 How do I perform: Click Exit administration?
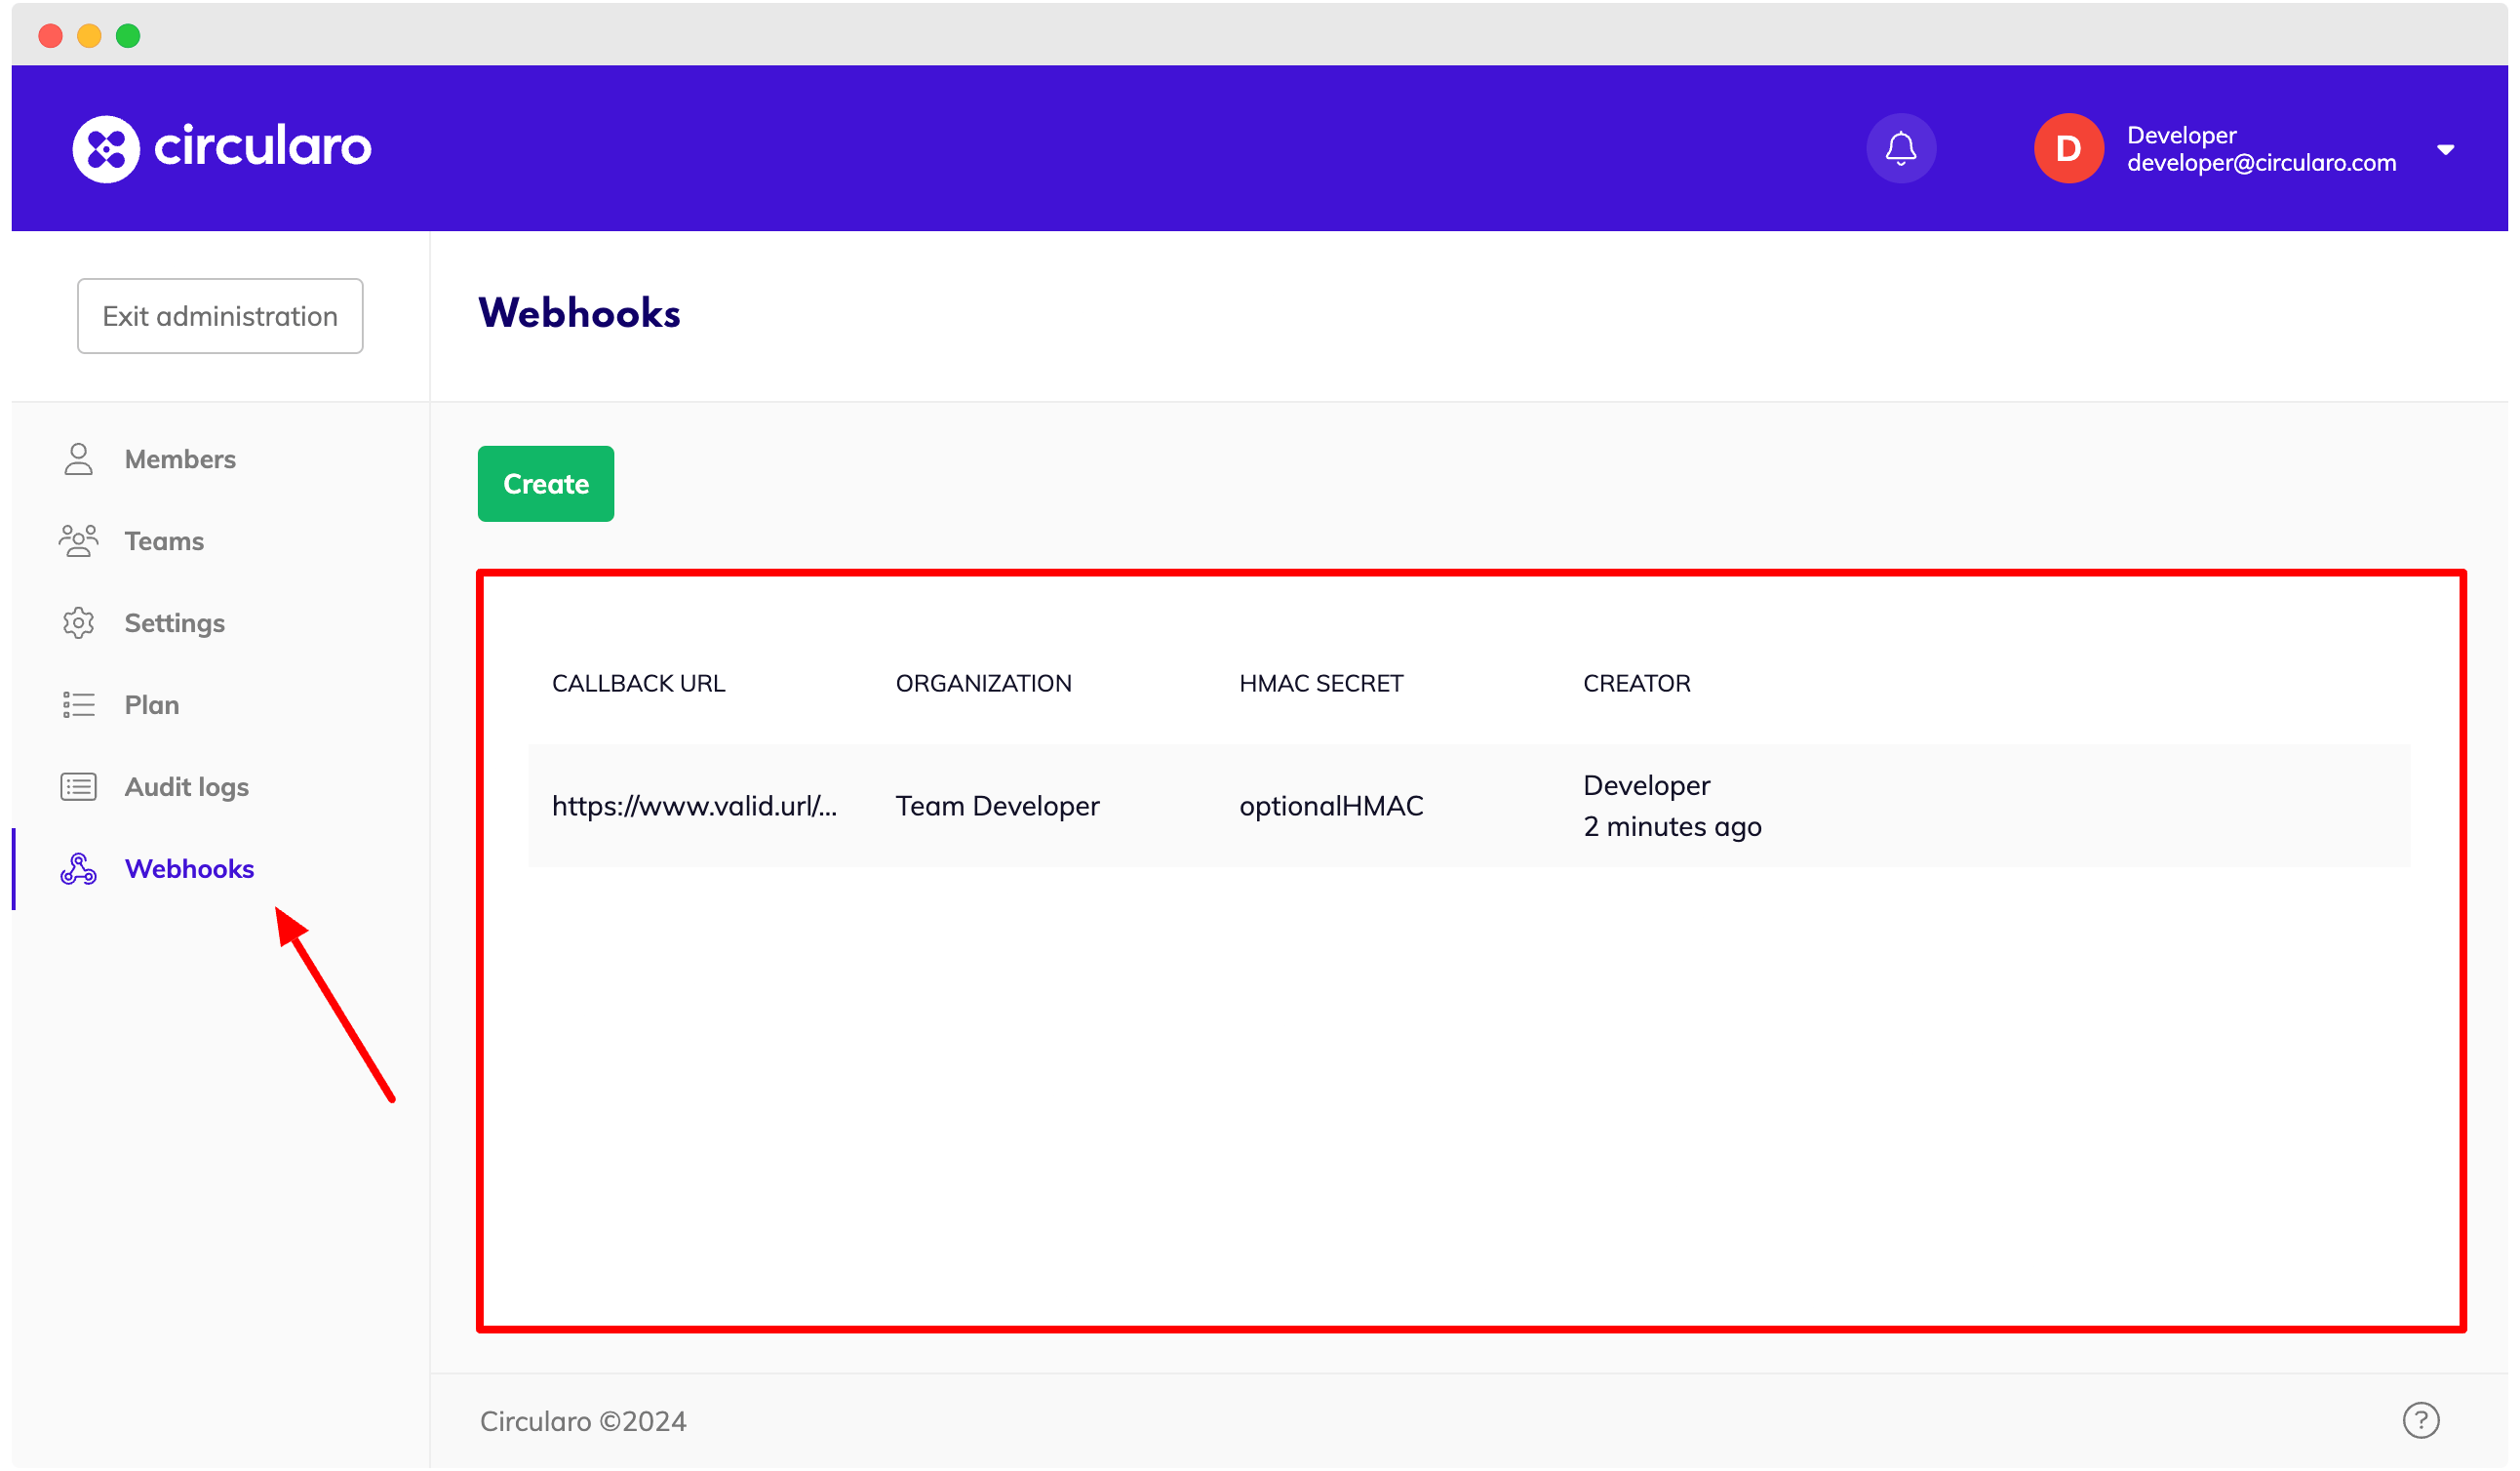point(220,315)
